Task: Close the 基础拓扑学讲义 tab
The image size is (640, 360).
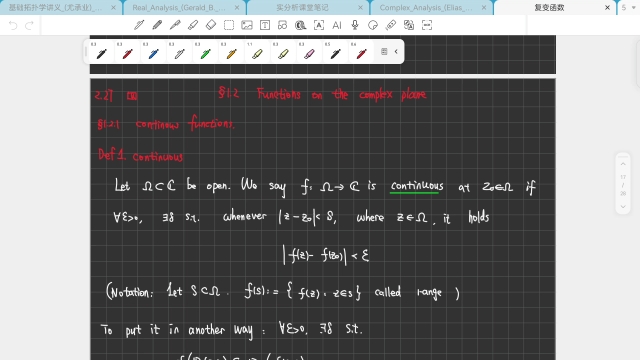Action: tap(113, 7)
